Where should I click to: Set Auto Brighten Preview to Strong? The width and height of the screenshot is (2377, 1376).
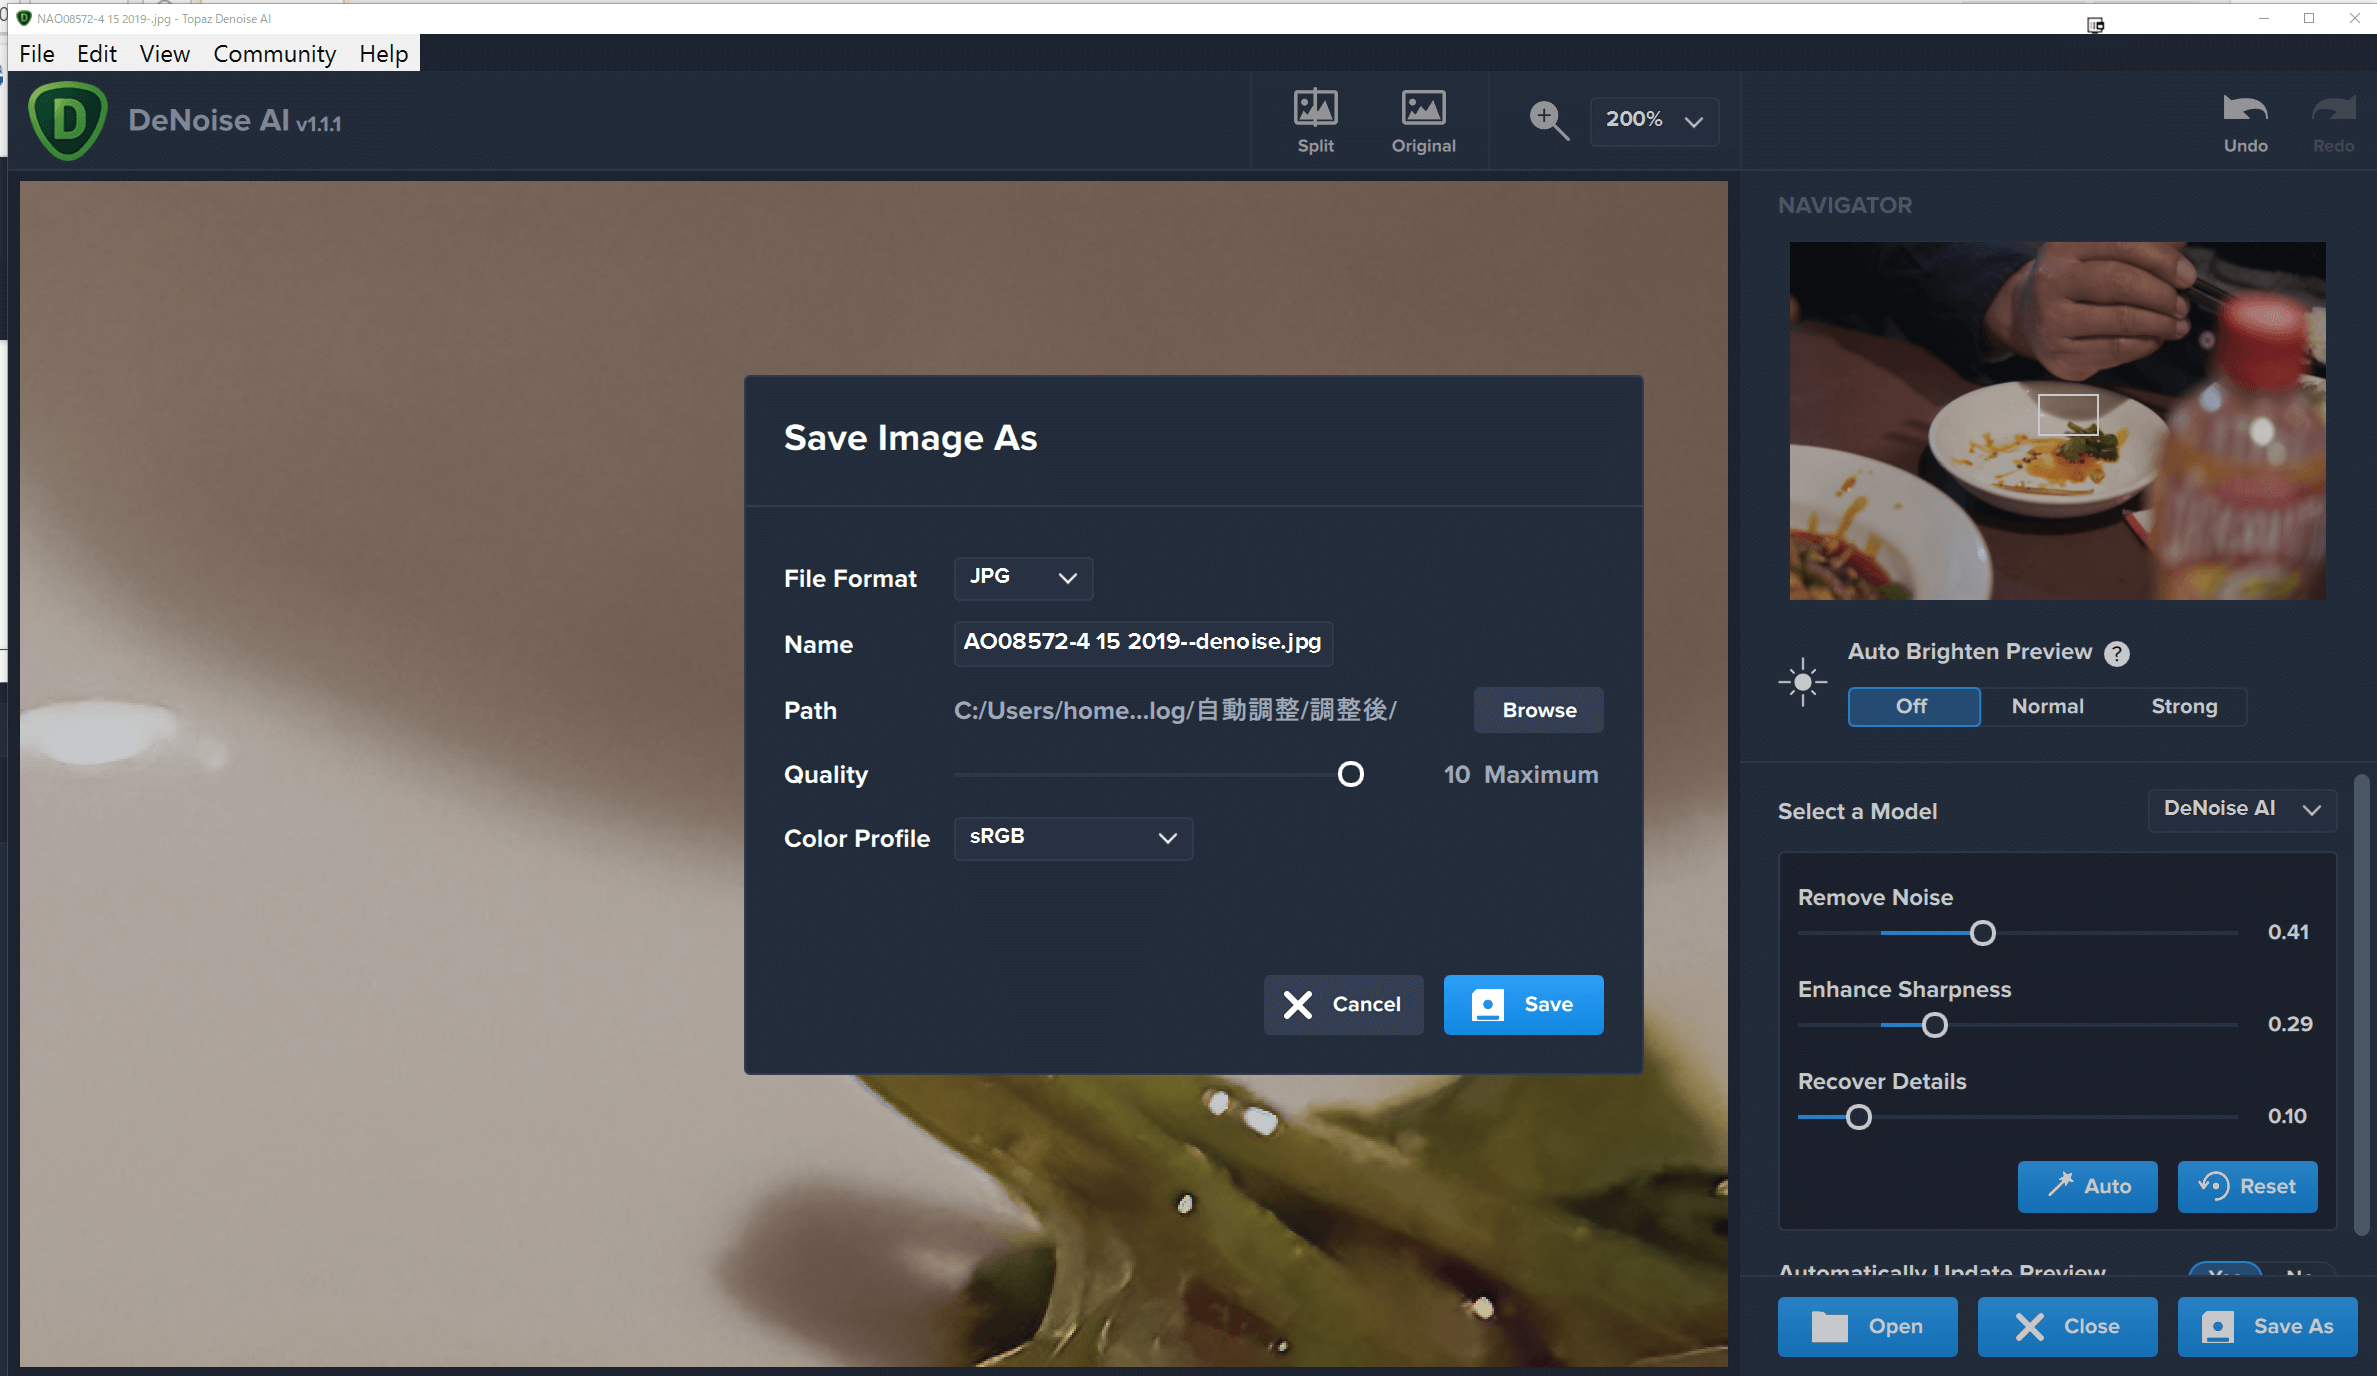tap(2184, 707)
